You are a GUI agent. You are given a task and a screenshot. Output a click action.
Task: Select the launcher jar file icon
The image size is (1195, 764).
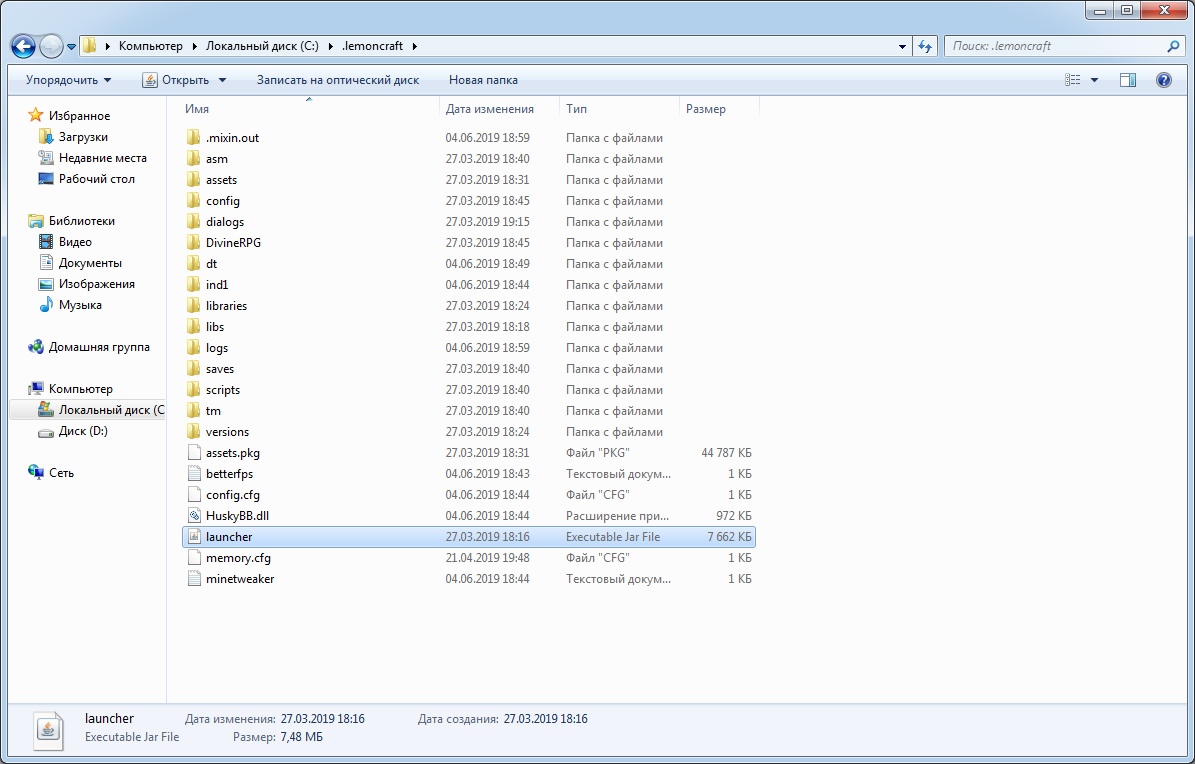(194, 537)
